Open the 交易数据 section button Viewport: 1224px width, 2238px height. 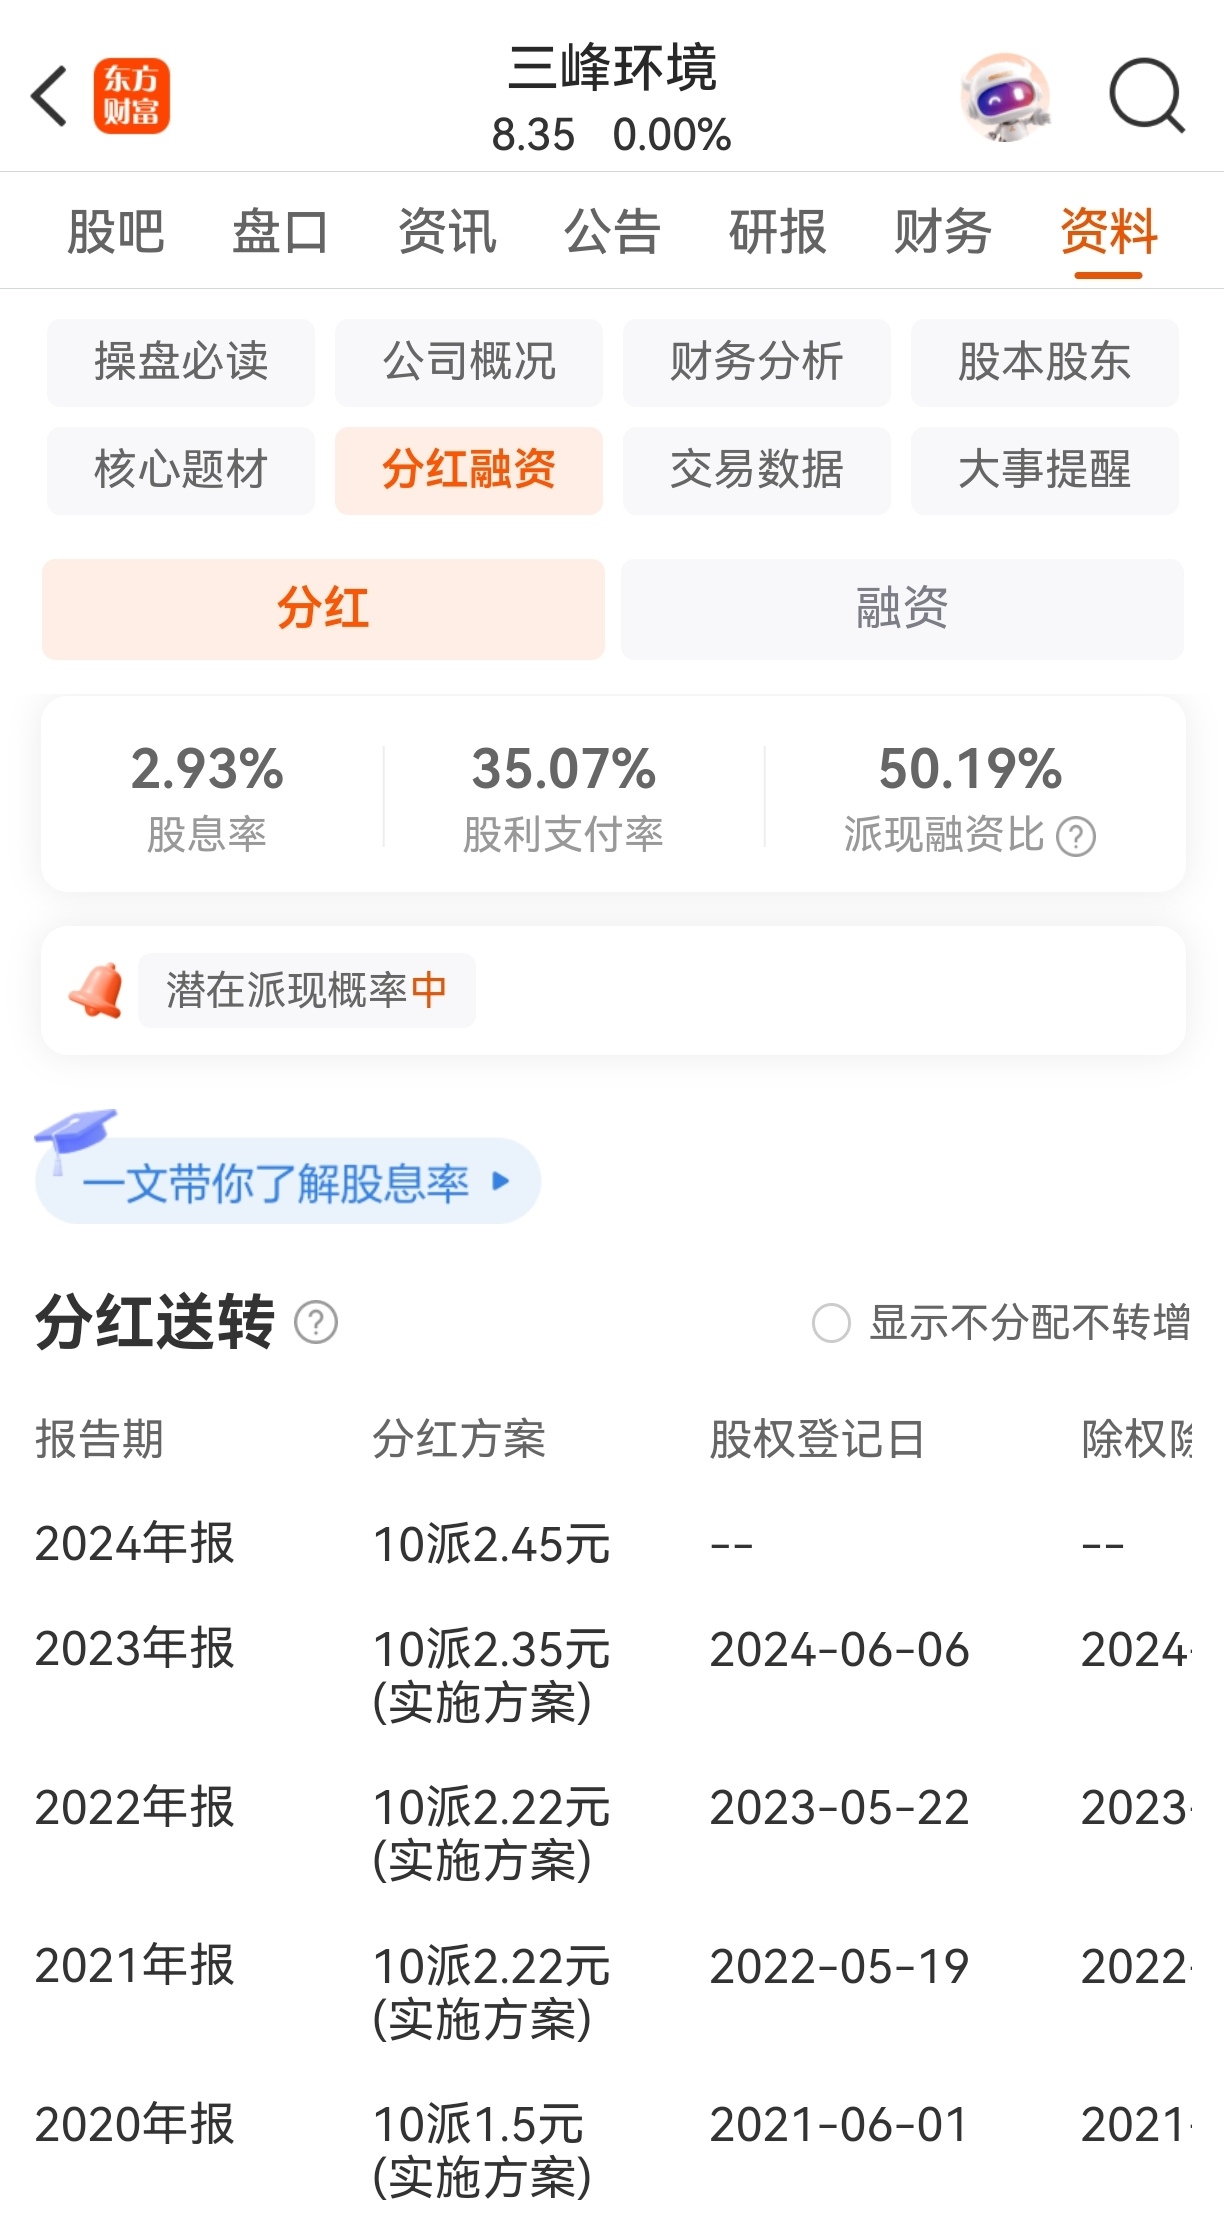[756, 470]
